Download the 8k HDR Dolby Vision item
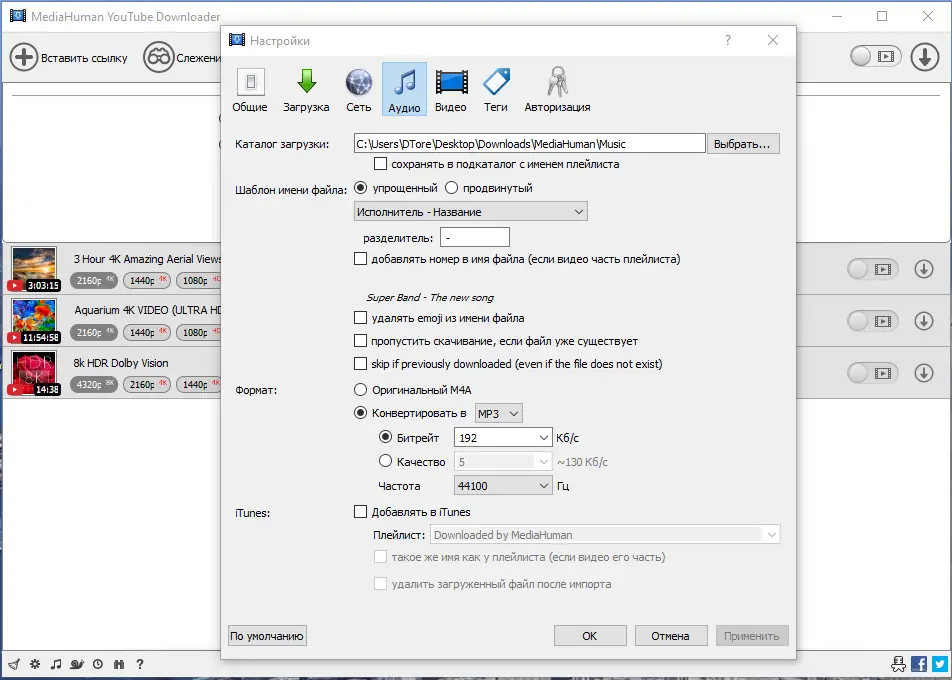Image resolution: width=952 pixels, height=680 pixels. click(x=923, y=373)
